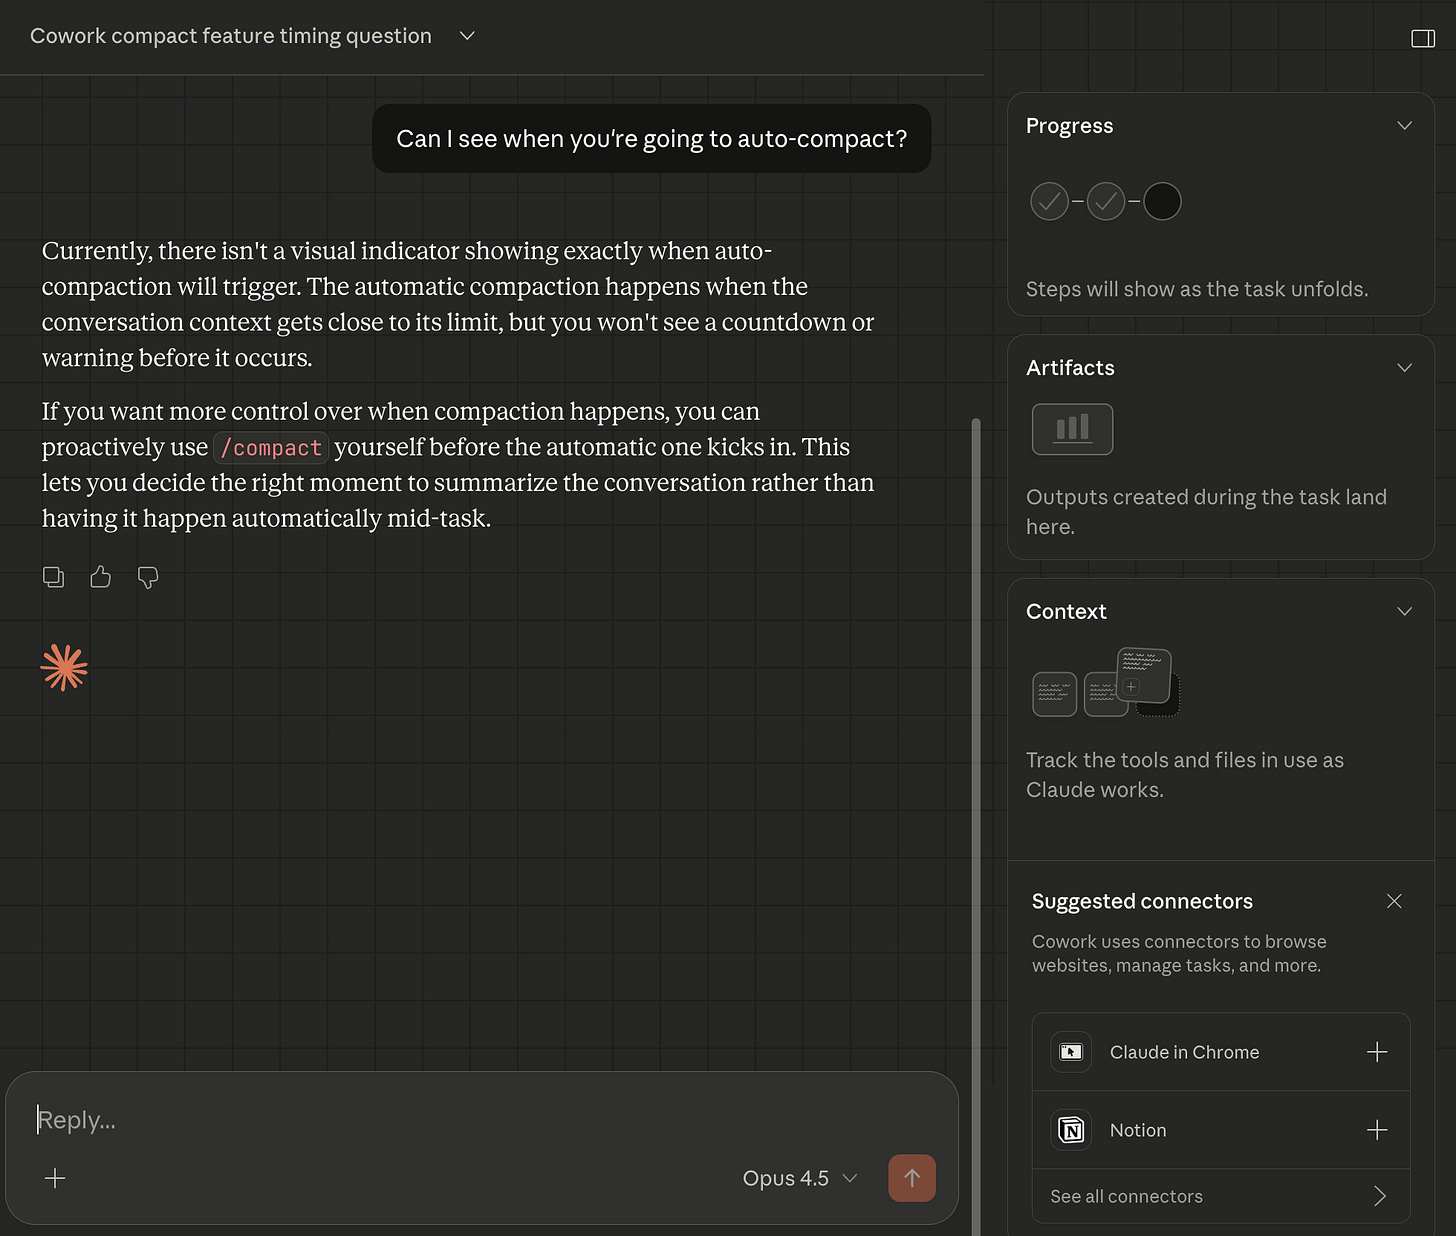Collapse the Artifacts panel

pos(1404,368)
